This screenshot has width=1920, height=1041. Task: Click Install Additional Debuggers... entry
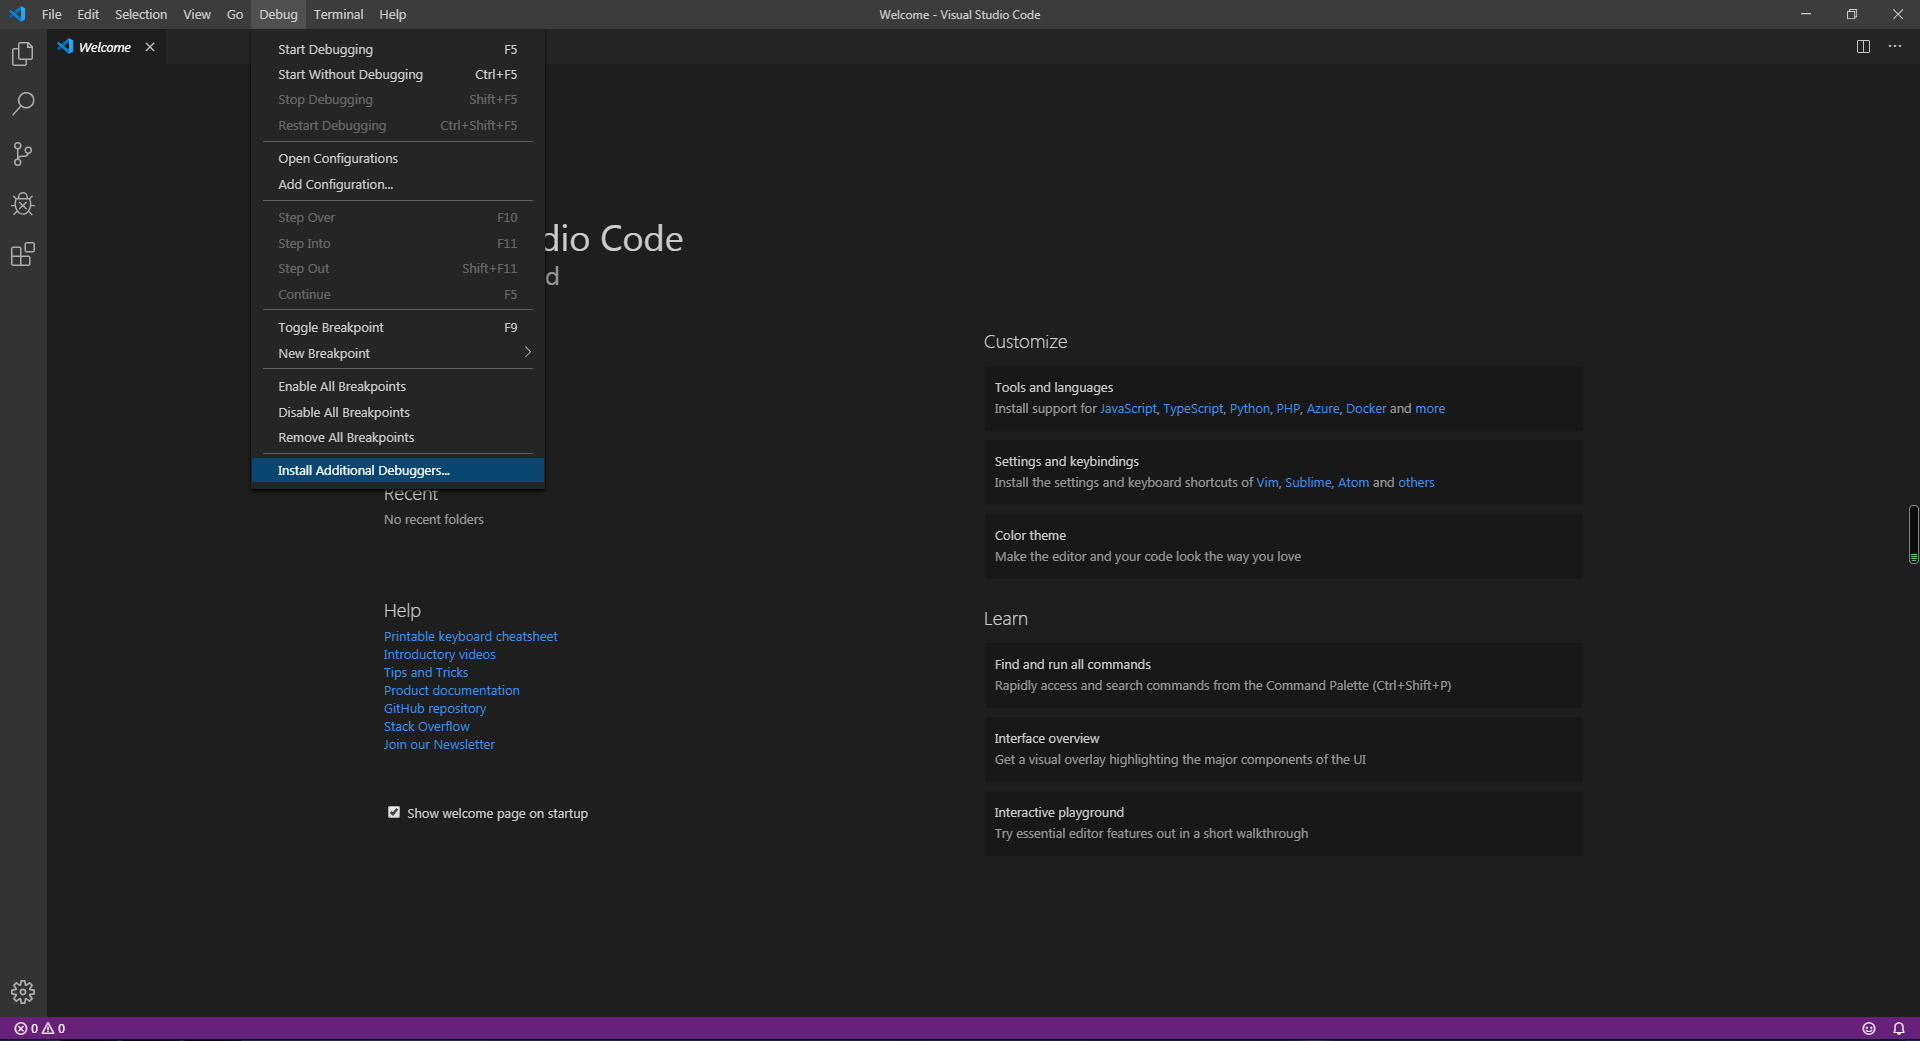[398, 470]
